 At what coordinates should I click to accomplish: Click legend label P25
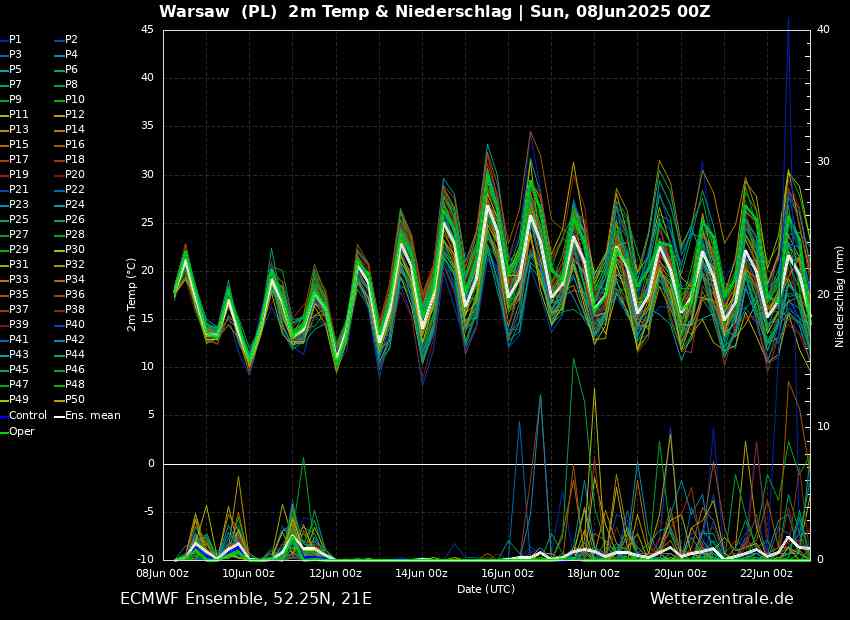tap(15, 219)
